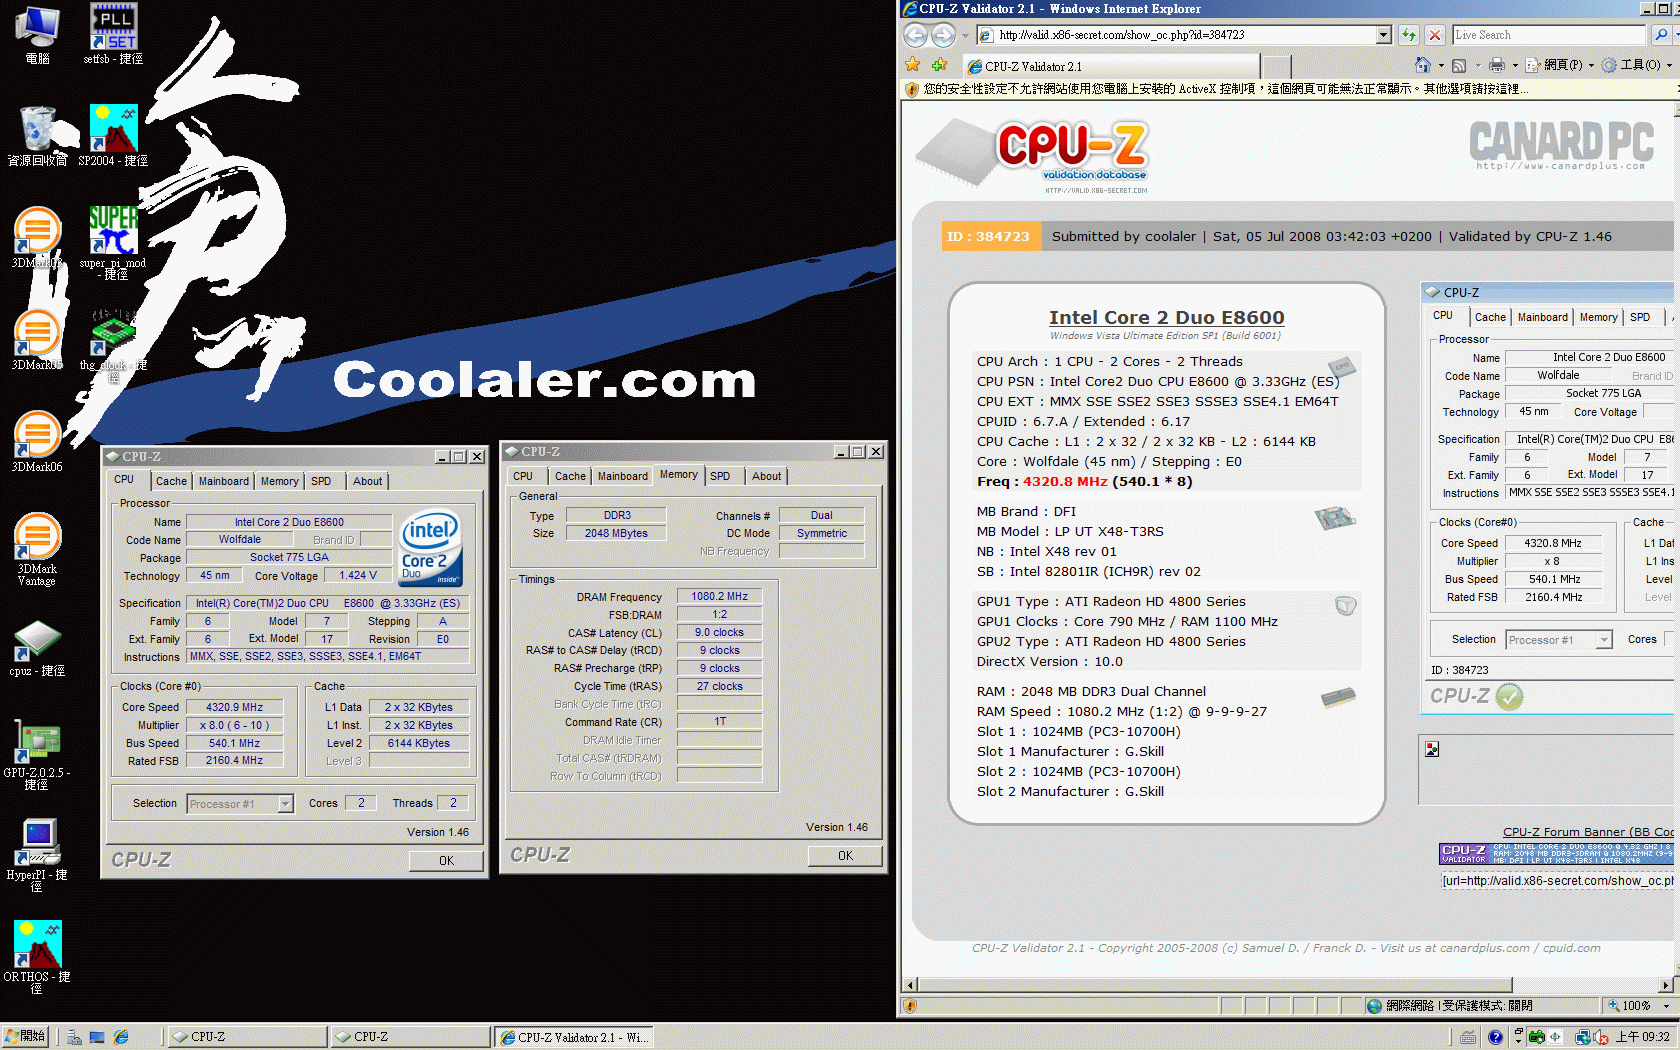
Task: Open the thg_clock shortcut icon
Action: coord(113,343)
